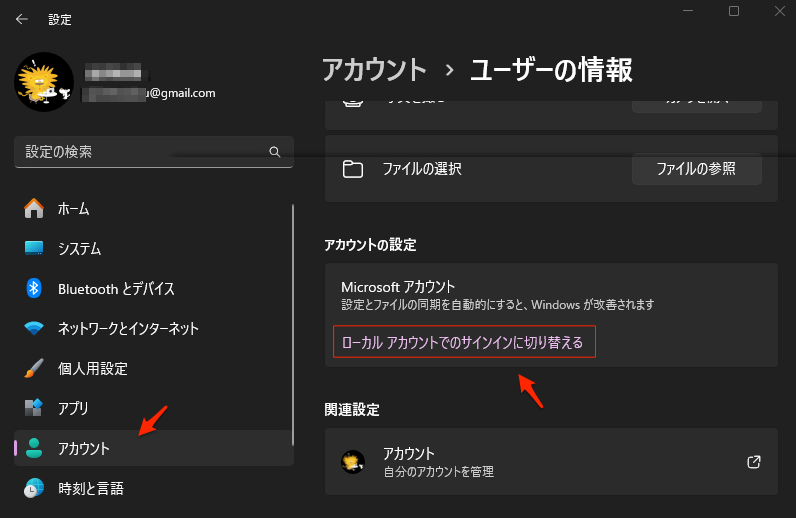Open Bluetooth とデバイス settings
The image size is (796, 518).
pos(154,288)
